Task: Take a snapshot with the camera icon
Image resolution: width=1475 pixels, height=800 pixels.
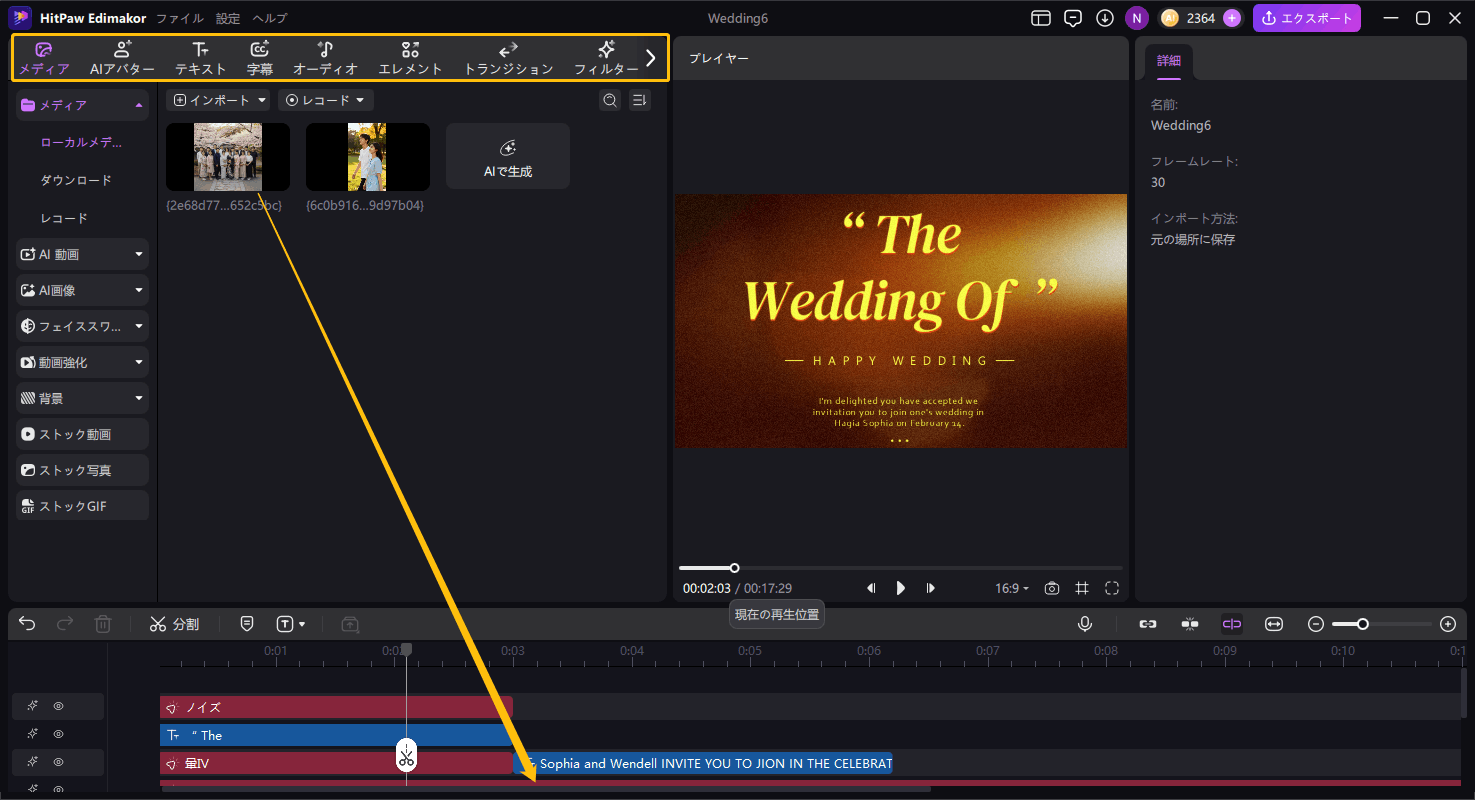Action: (1052, 588)
